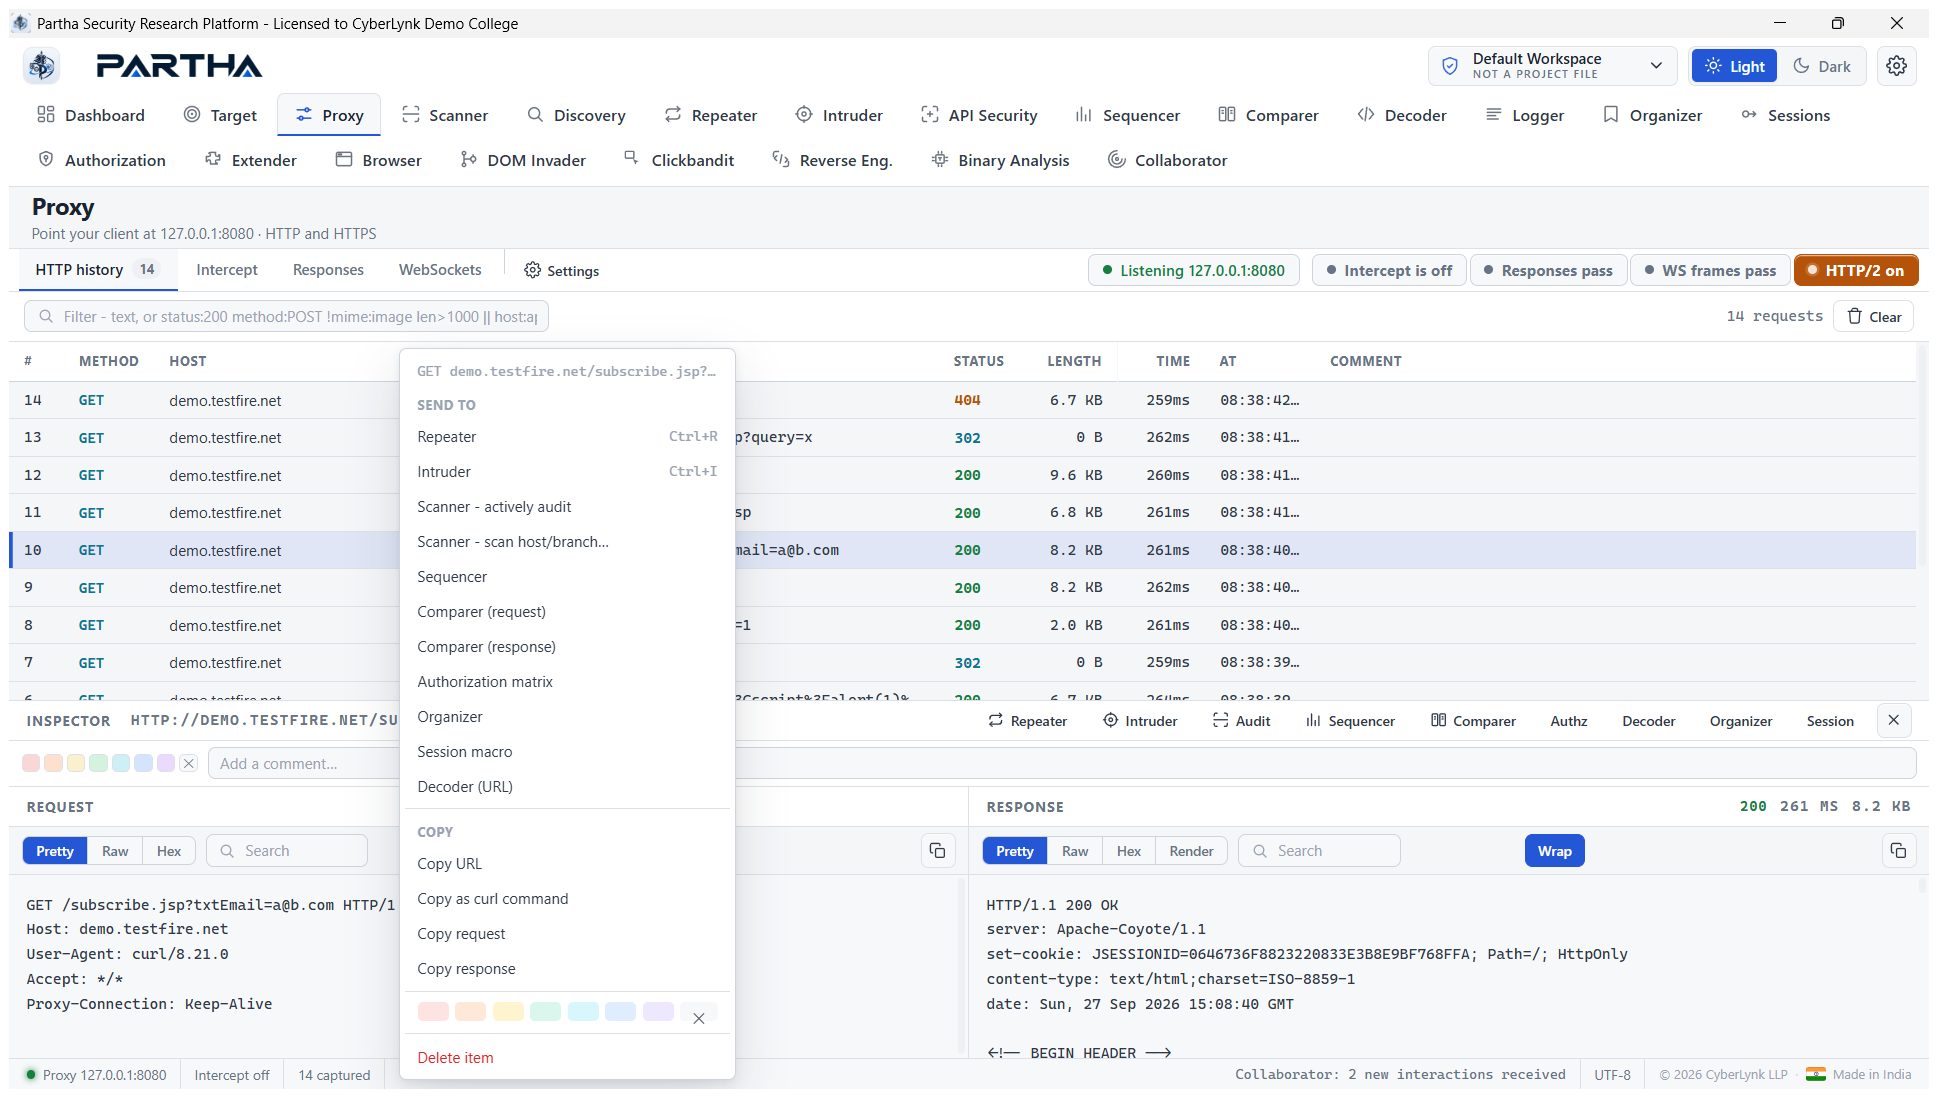Click Session in inspector bar

point(1830,721)
